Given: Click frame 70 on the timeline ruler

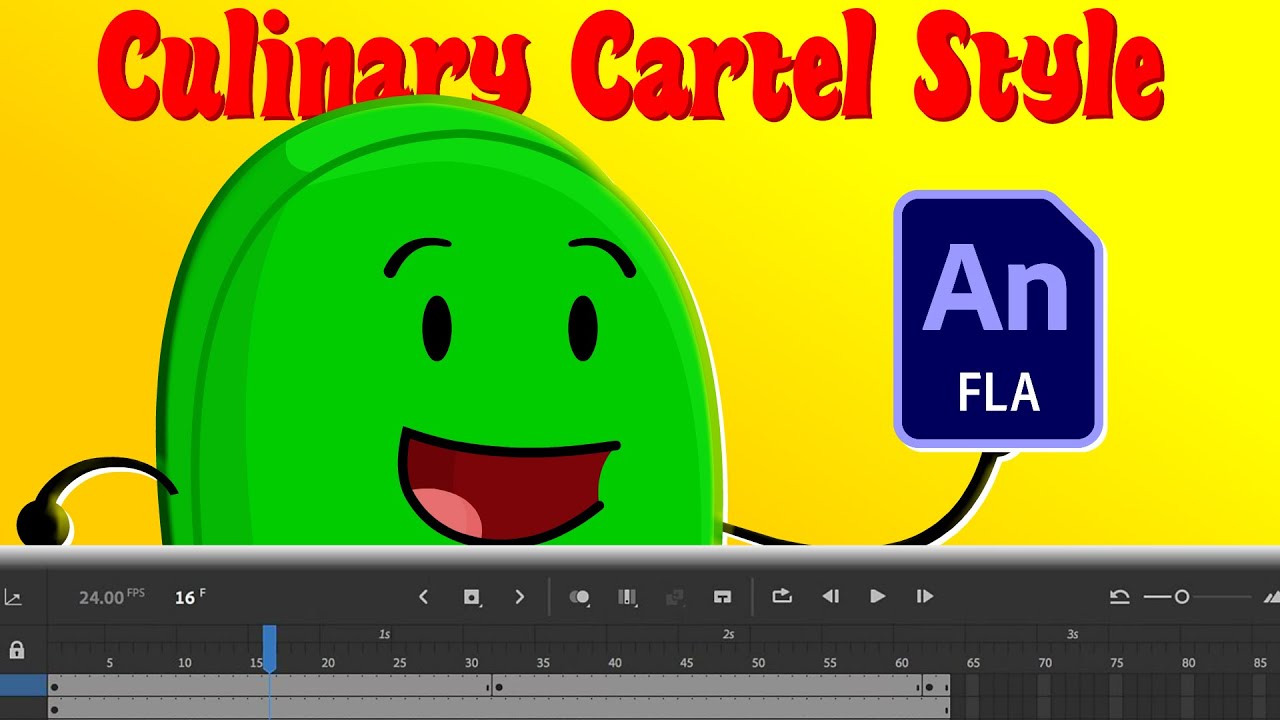Looking at the screenshot, I should click(x=1045, y=663).
